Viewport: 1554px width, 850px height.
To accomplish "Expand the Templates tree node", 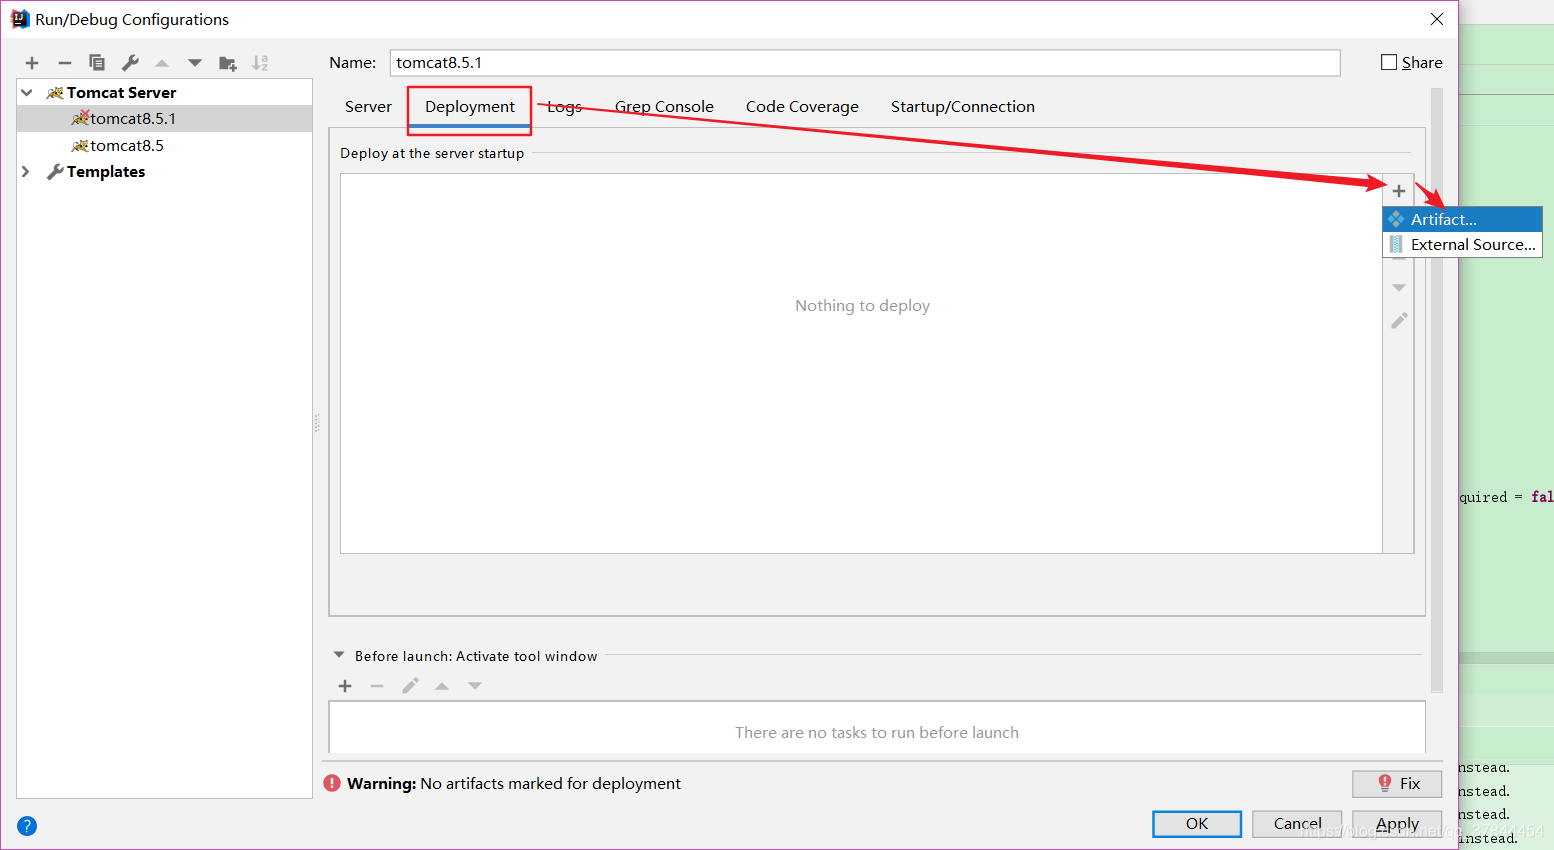I will point(27,172).
